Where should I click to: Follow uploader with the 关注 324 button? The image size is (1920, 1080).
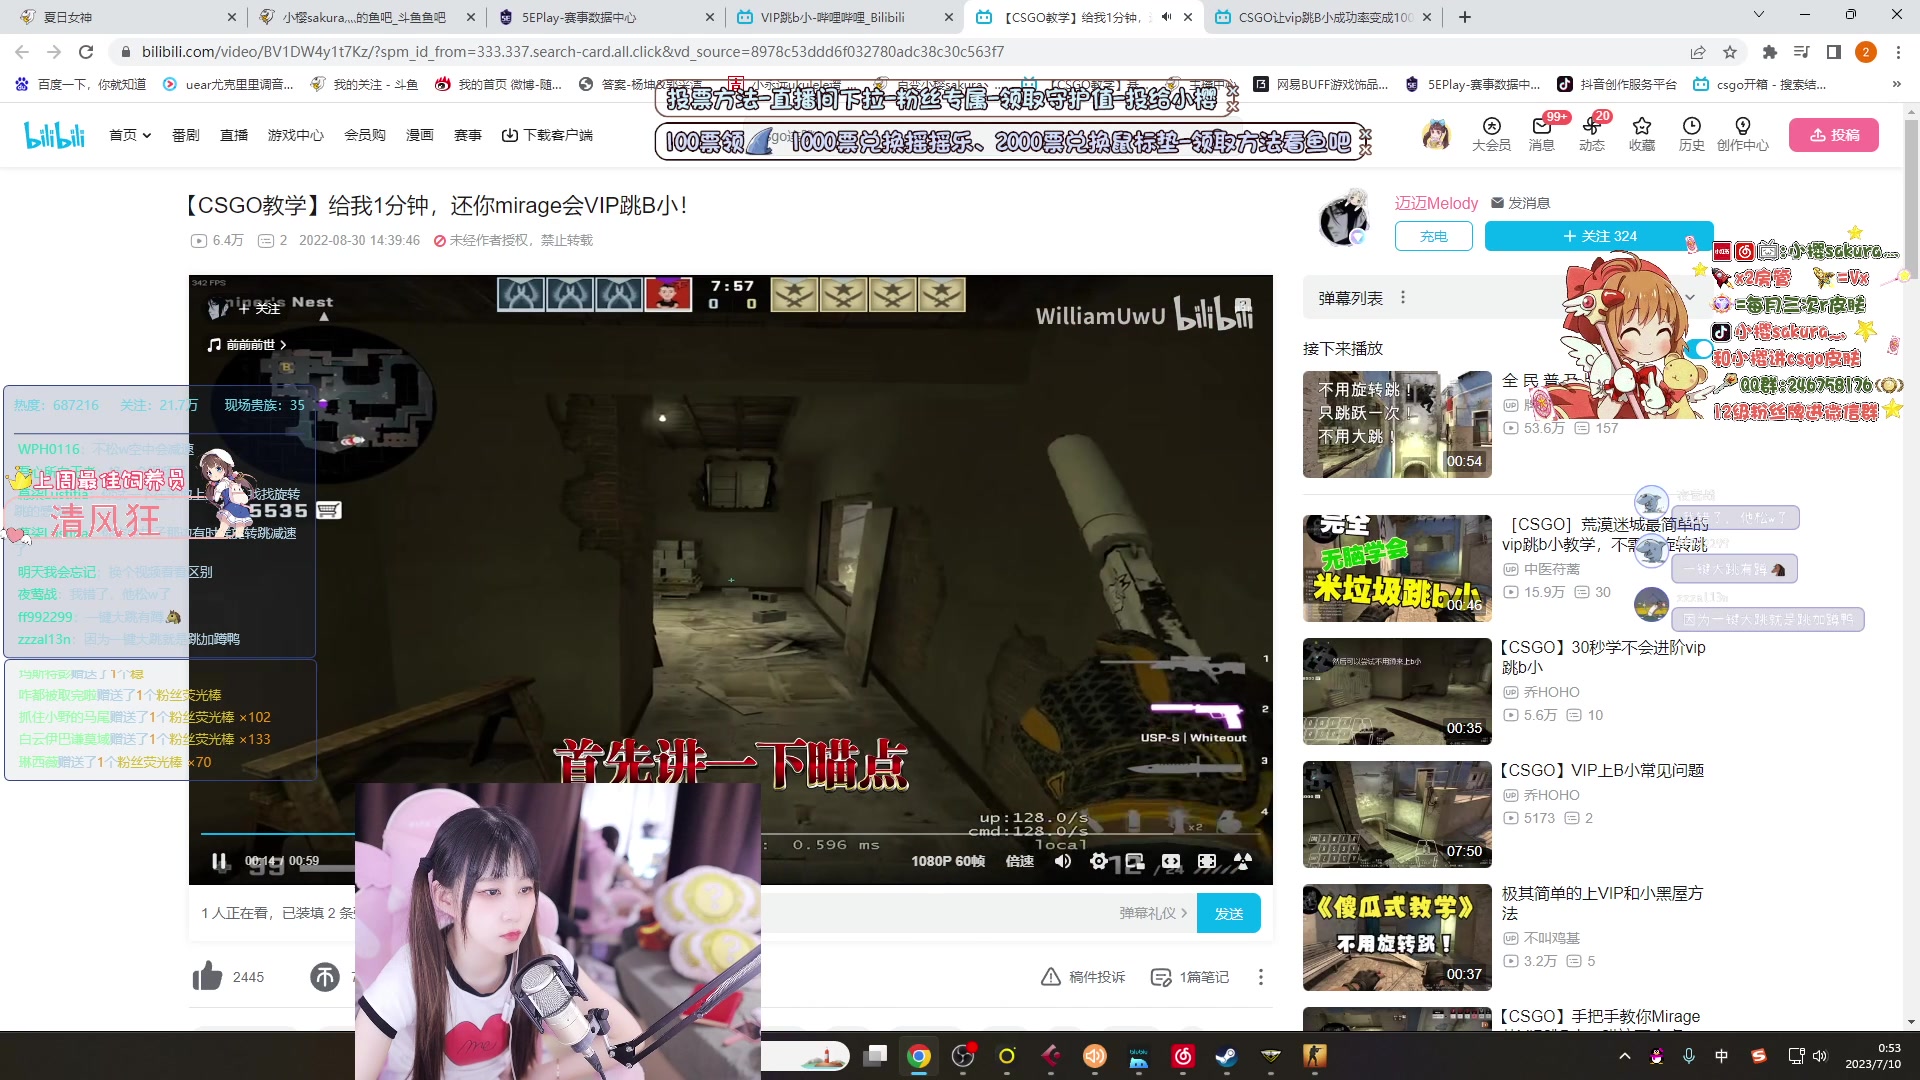pyautogui.click(x=1599, y=236)
